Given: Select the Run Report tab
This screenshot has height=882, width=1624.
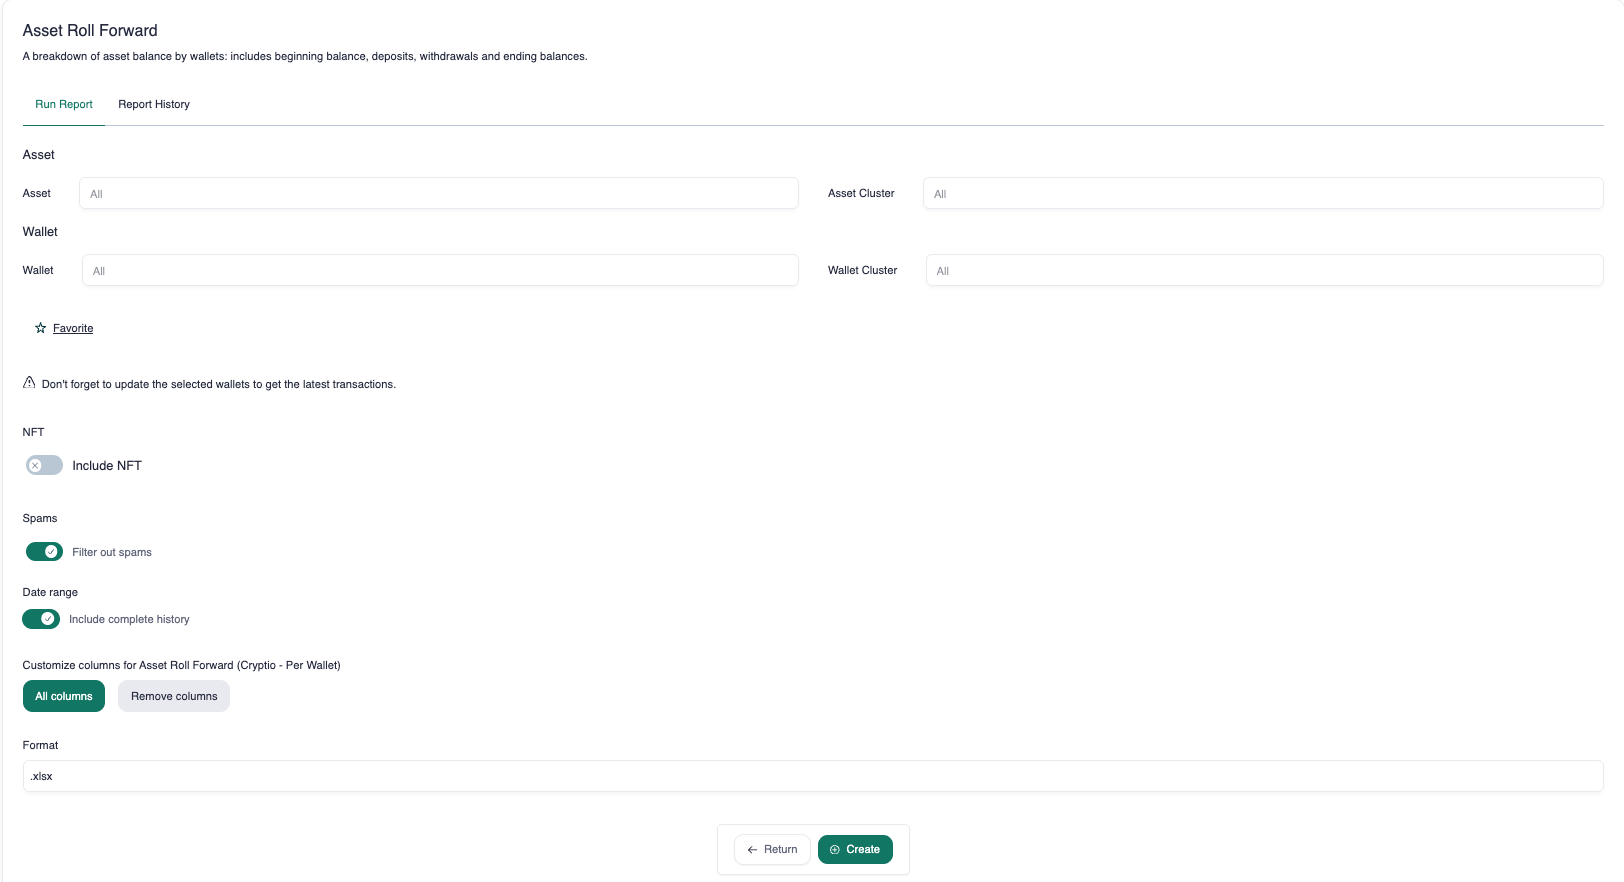Looking at the screenshot, I should coord(64,104).
